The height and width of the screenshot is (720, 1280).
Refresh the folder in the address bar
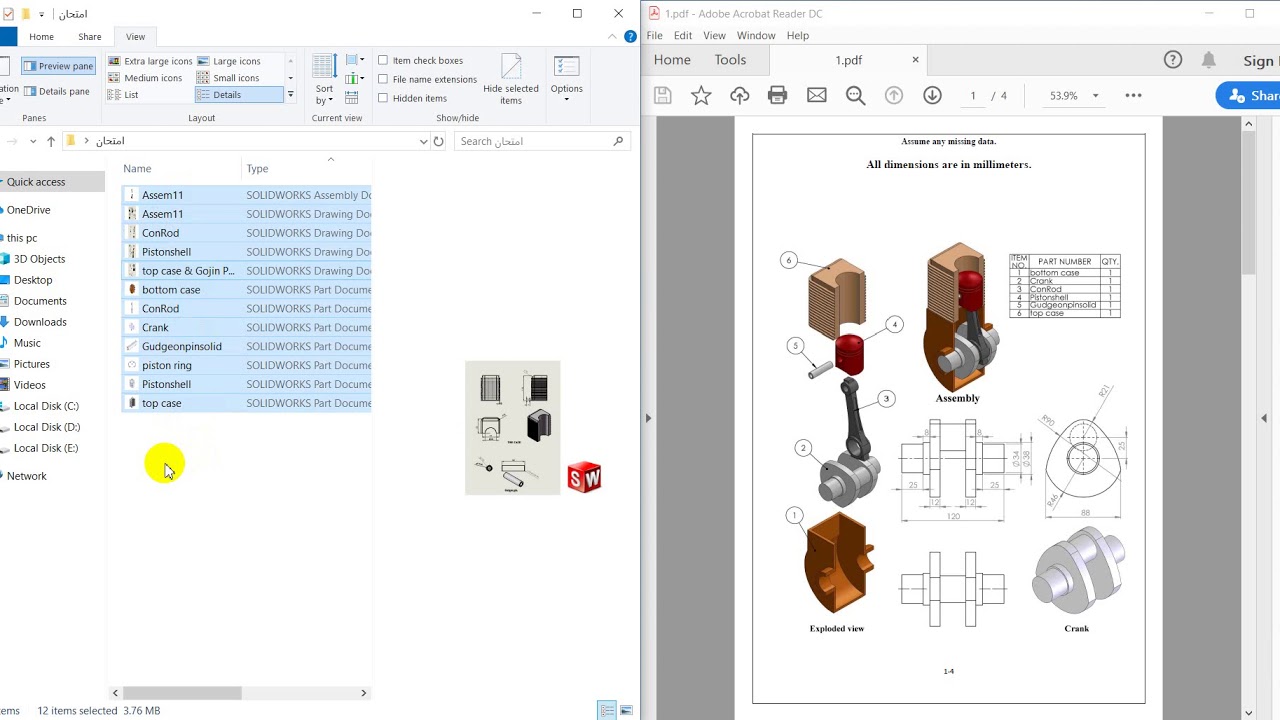438,141
